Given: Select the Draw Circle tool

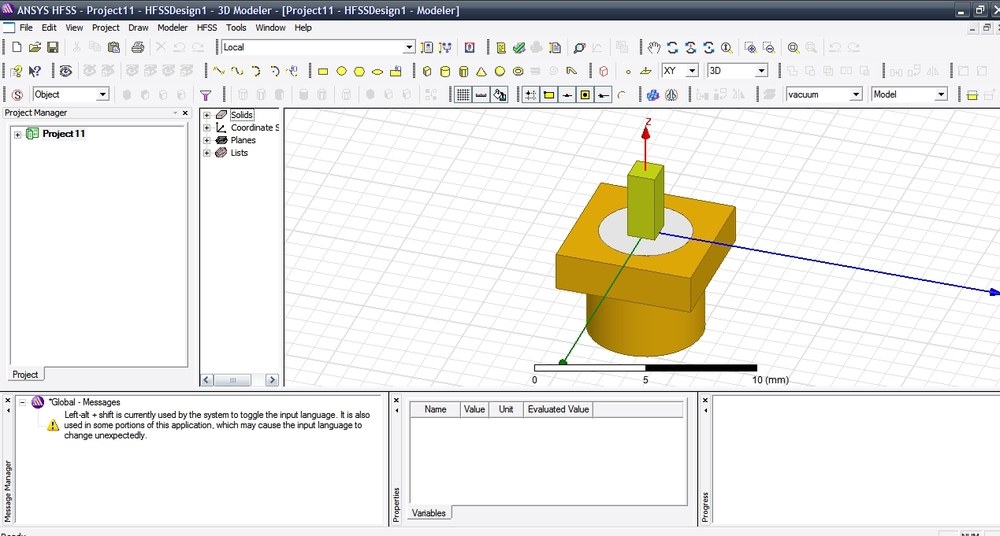Looking at the screenshot, I should click(x=341, y=71).
